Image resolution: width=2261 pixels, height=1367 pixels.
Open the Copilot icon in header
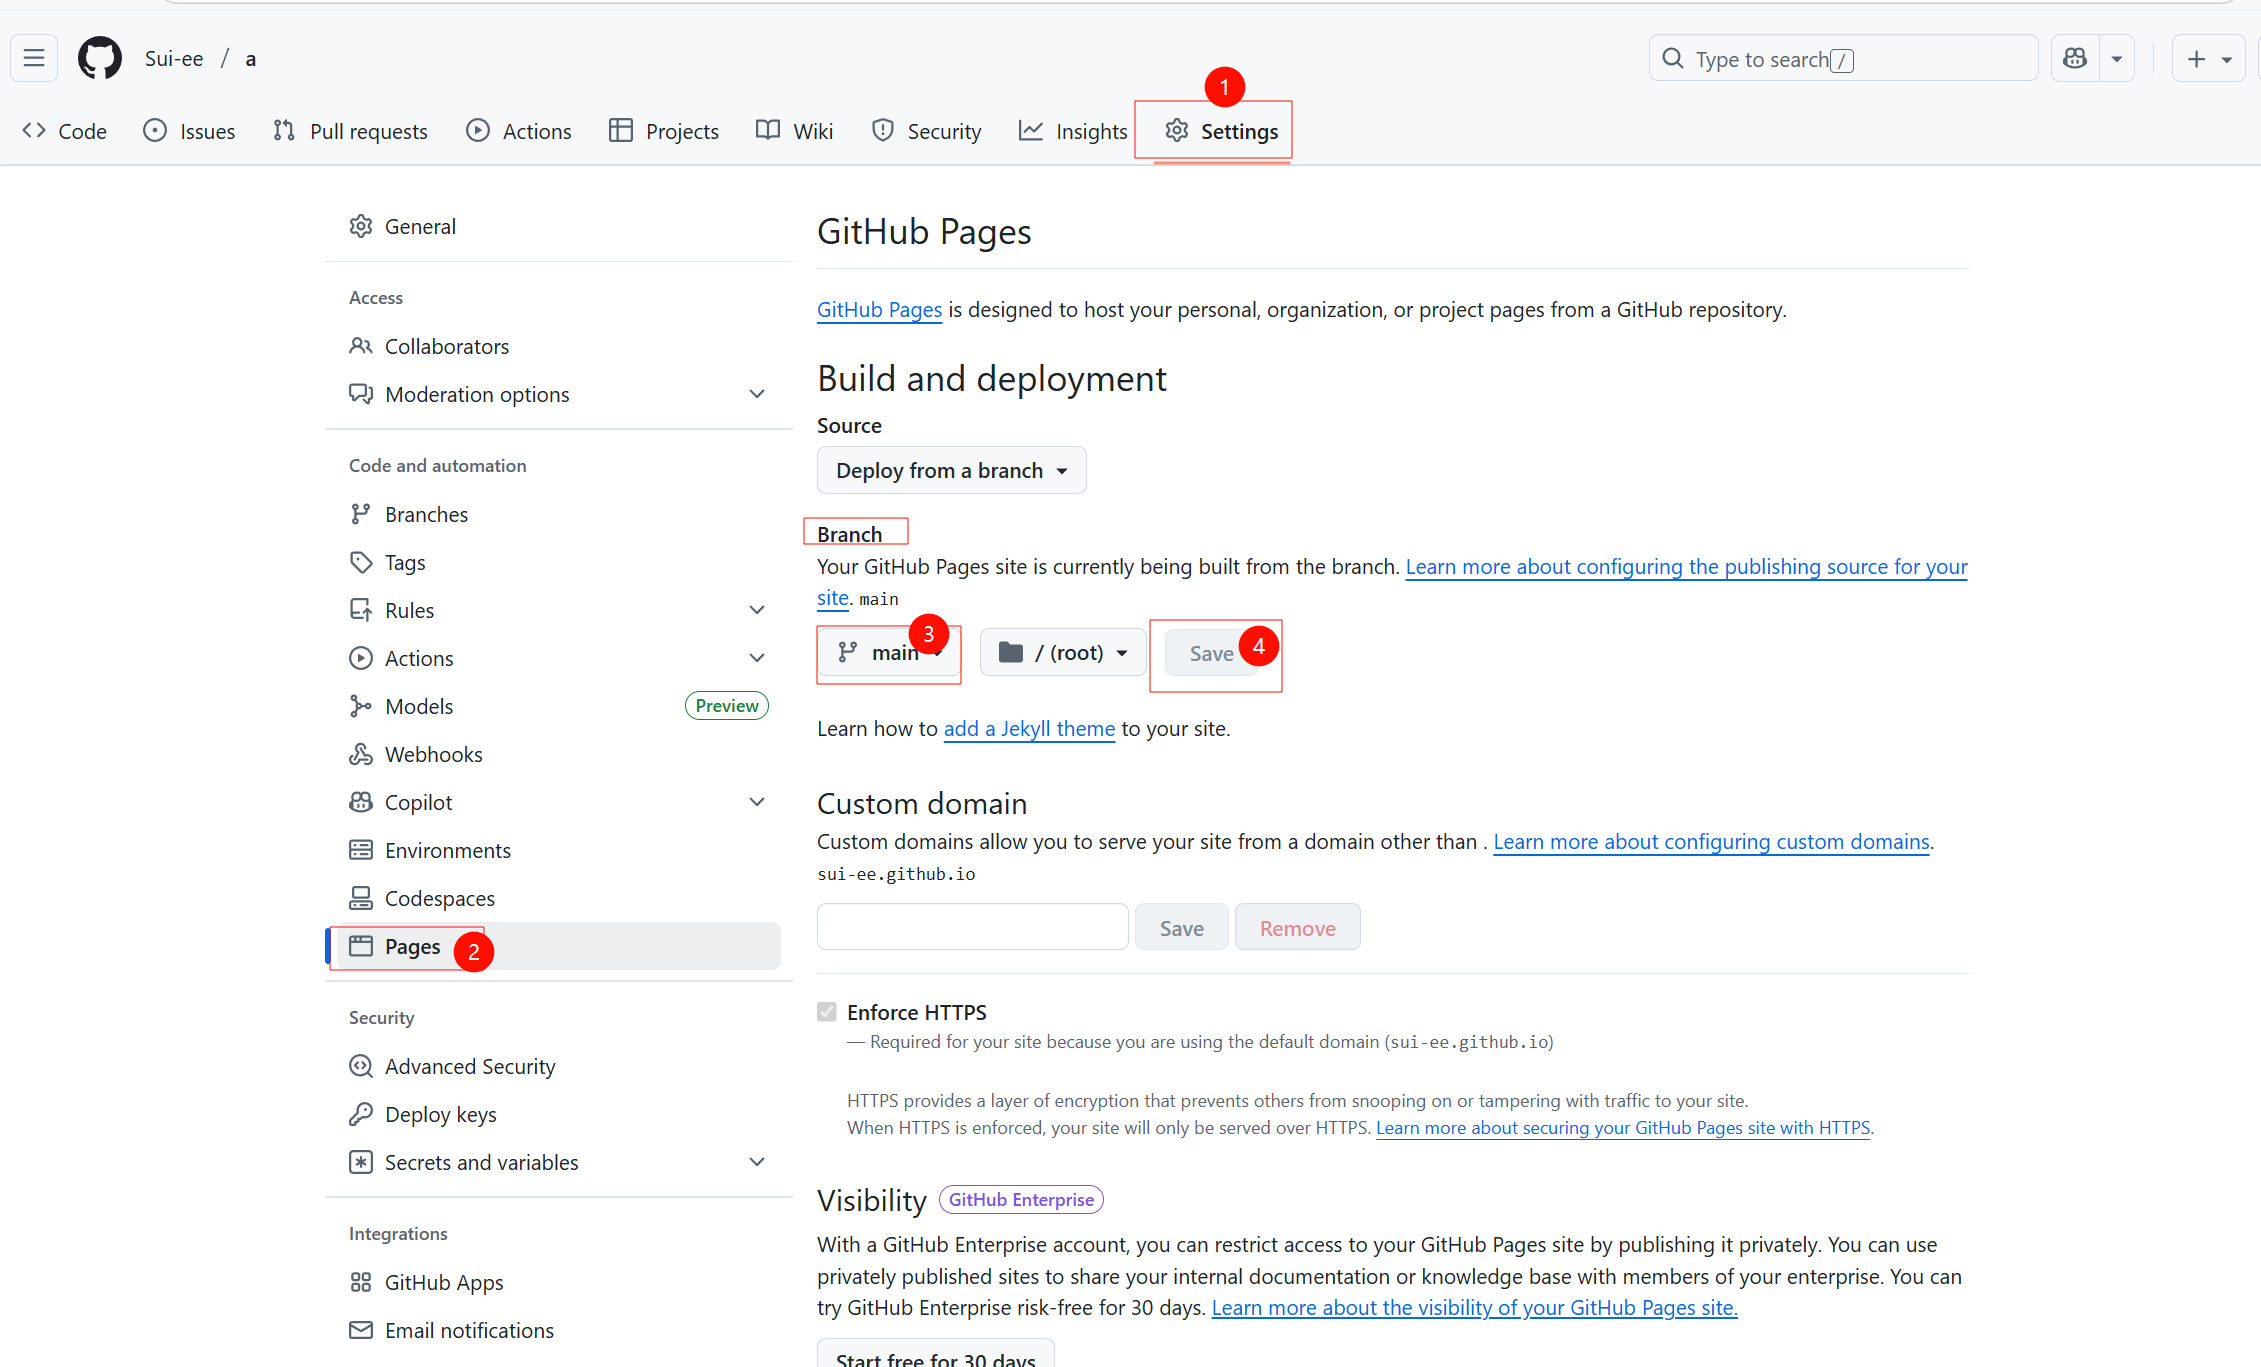pos(2075,59)
